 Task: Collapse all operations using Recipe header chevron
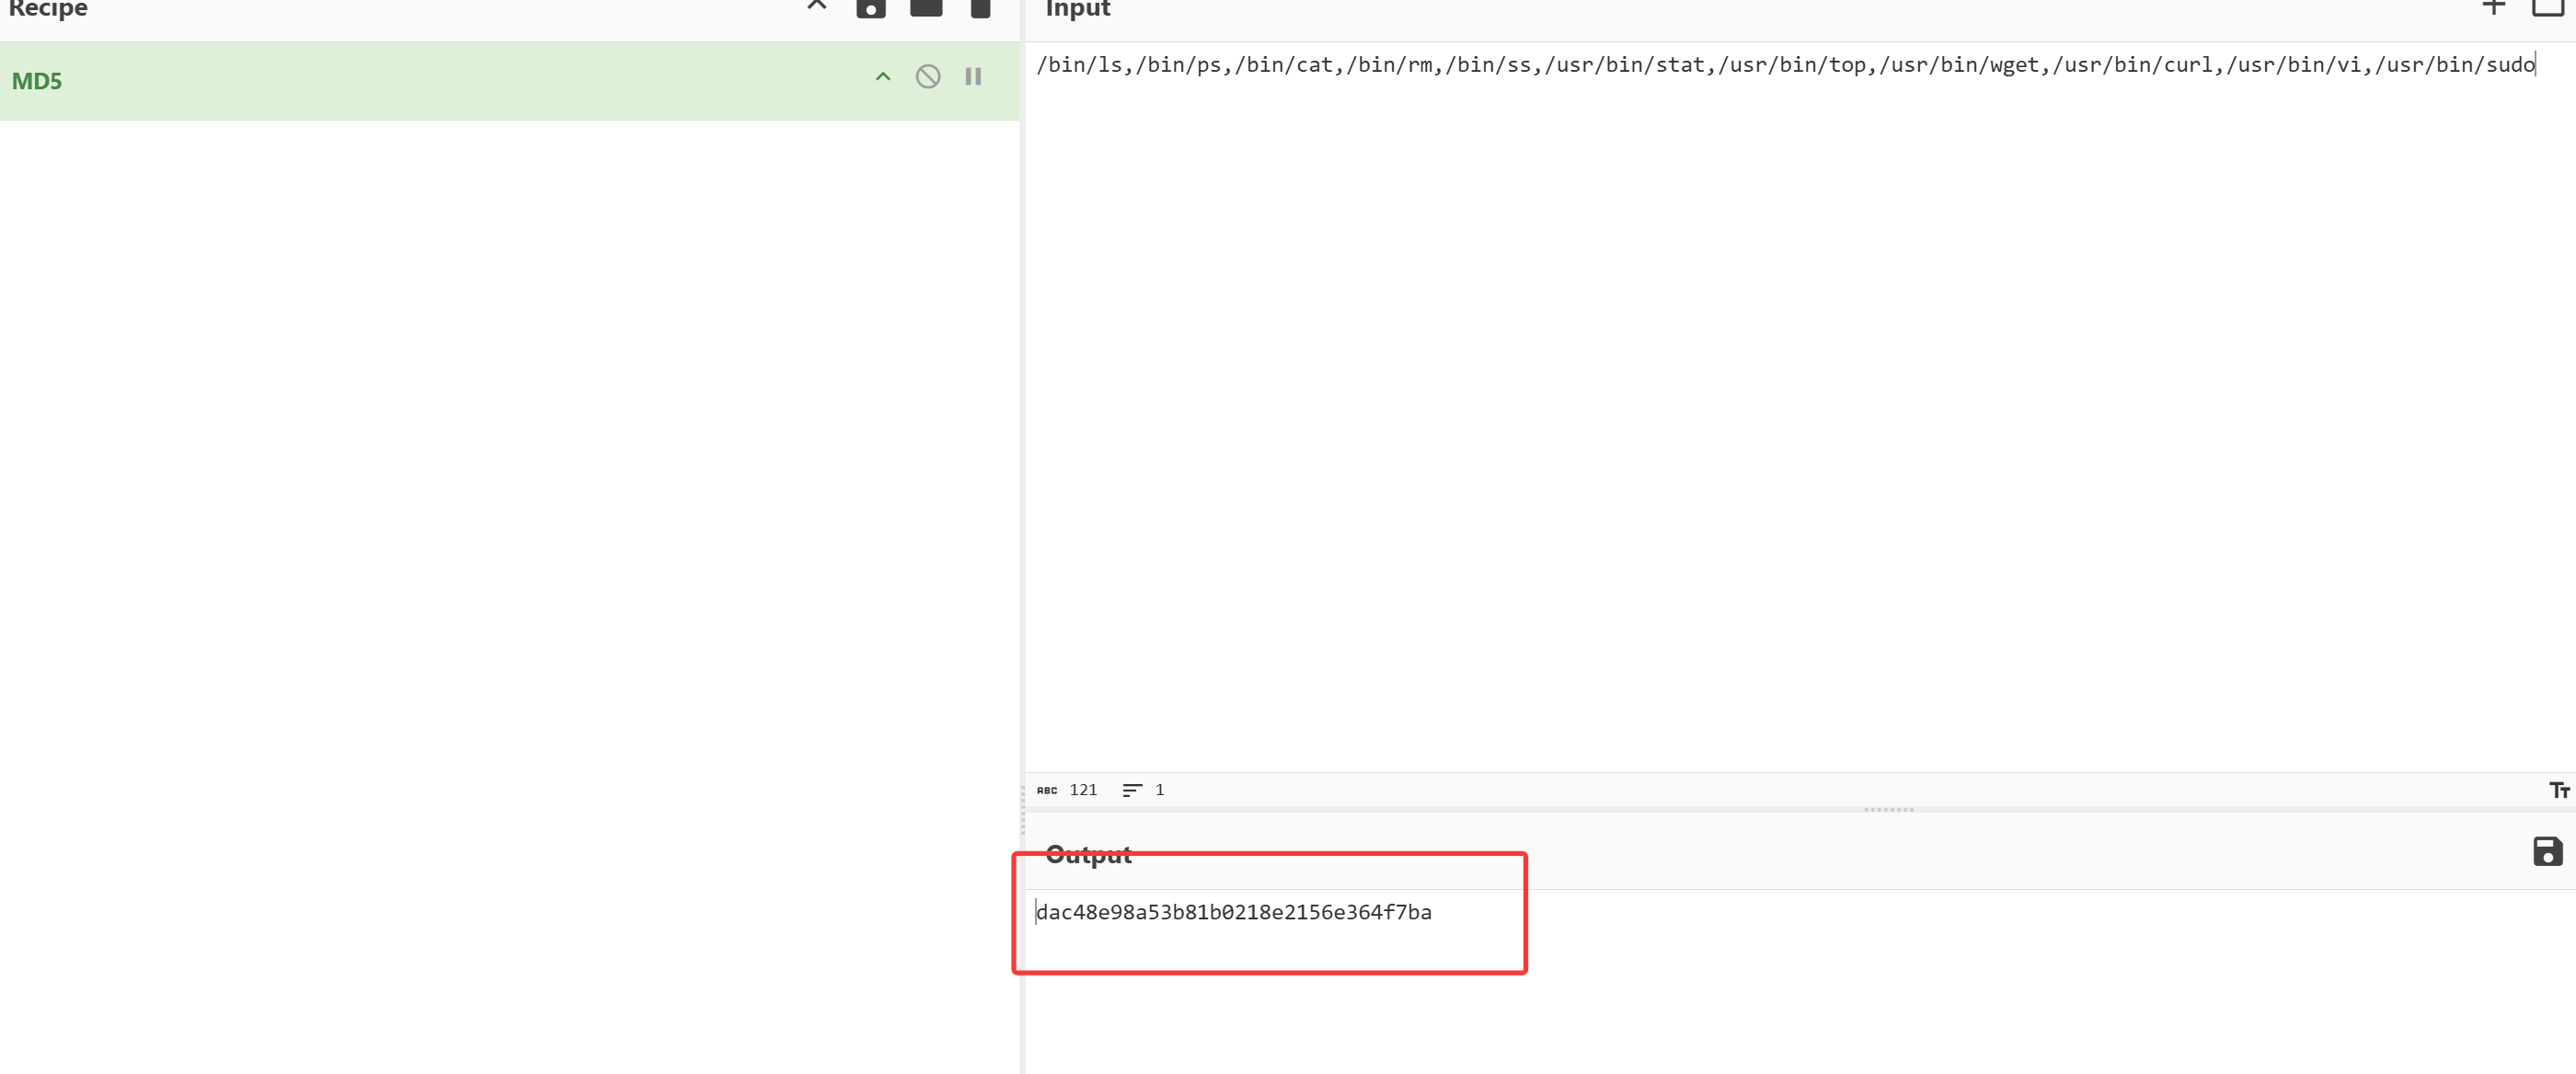point(816,6)
